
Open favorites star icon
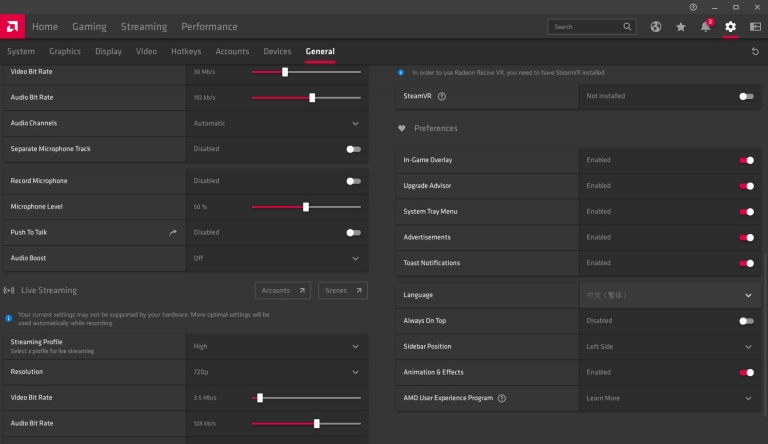coord(680,27)
